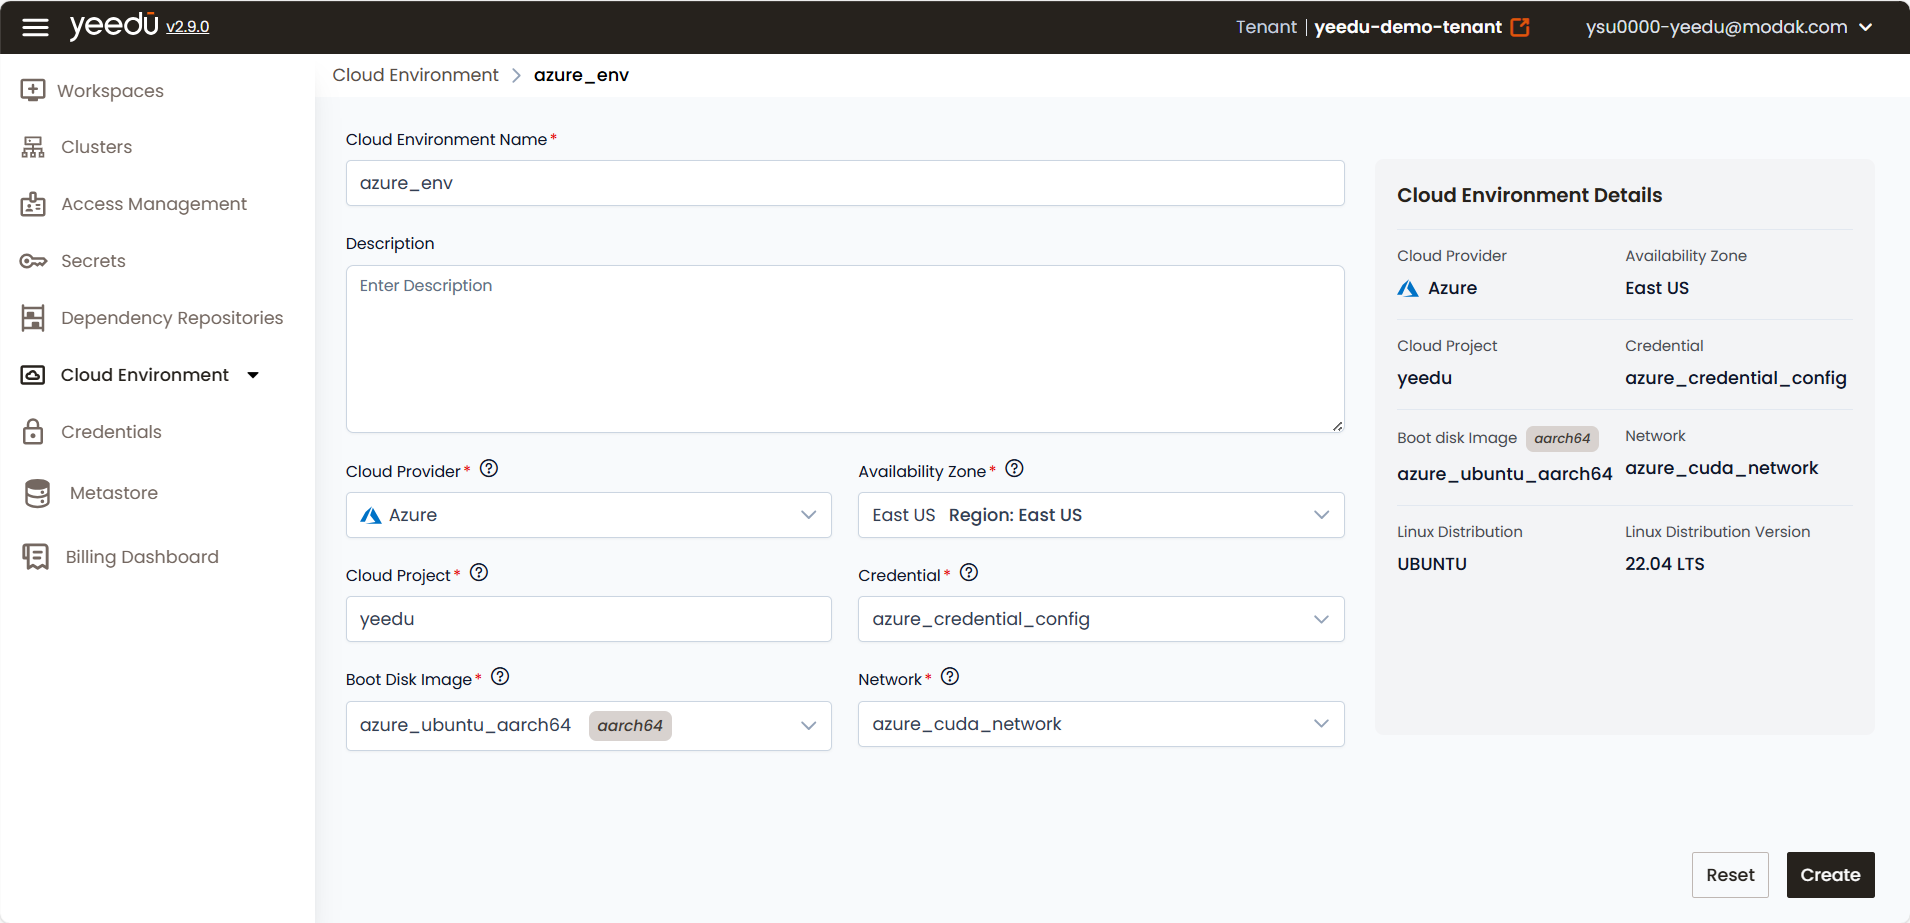The width and height of the screenshot is (1910, 923).
Task: Click the Cloud Environment sidebar icon
Action: [x=33, y=375]
